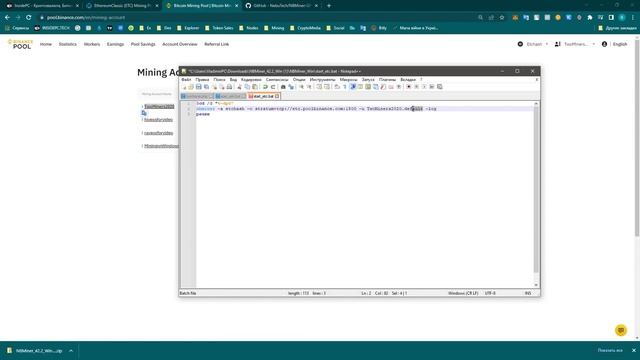Click the Run Macro Multiple Times icon
The height and width of the screenshot is (360, 640).
(x=431, y=87)
